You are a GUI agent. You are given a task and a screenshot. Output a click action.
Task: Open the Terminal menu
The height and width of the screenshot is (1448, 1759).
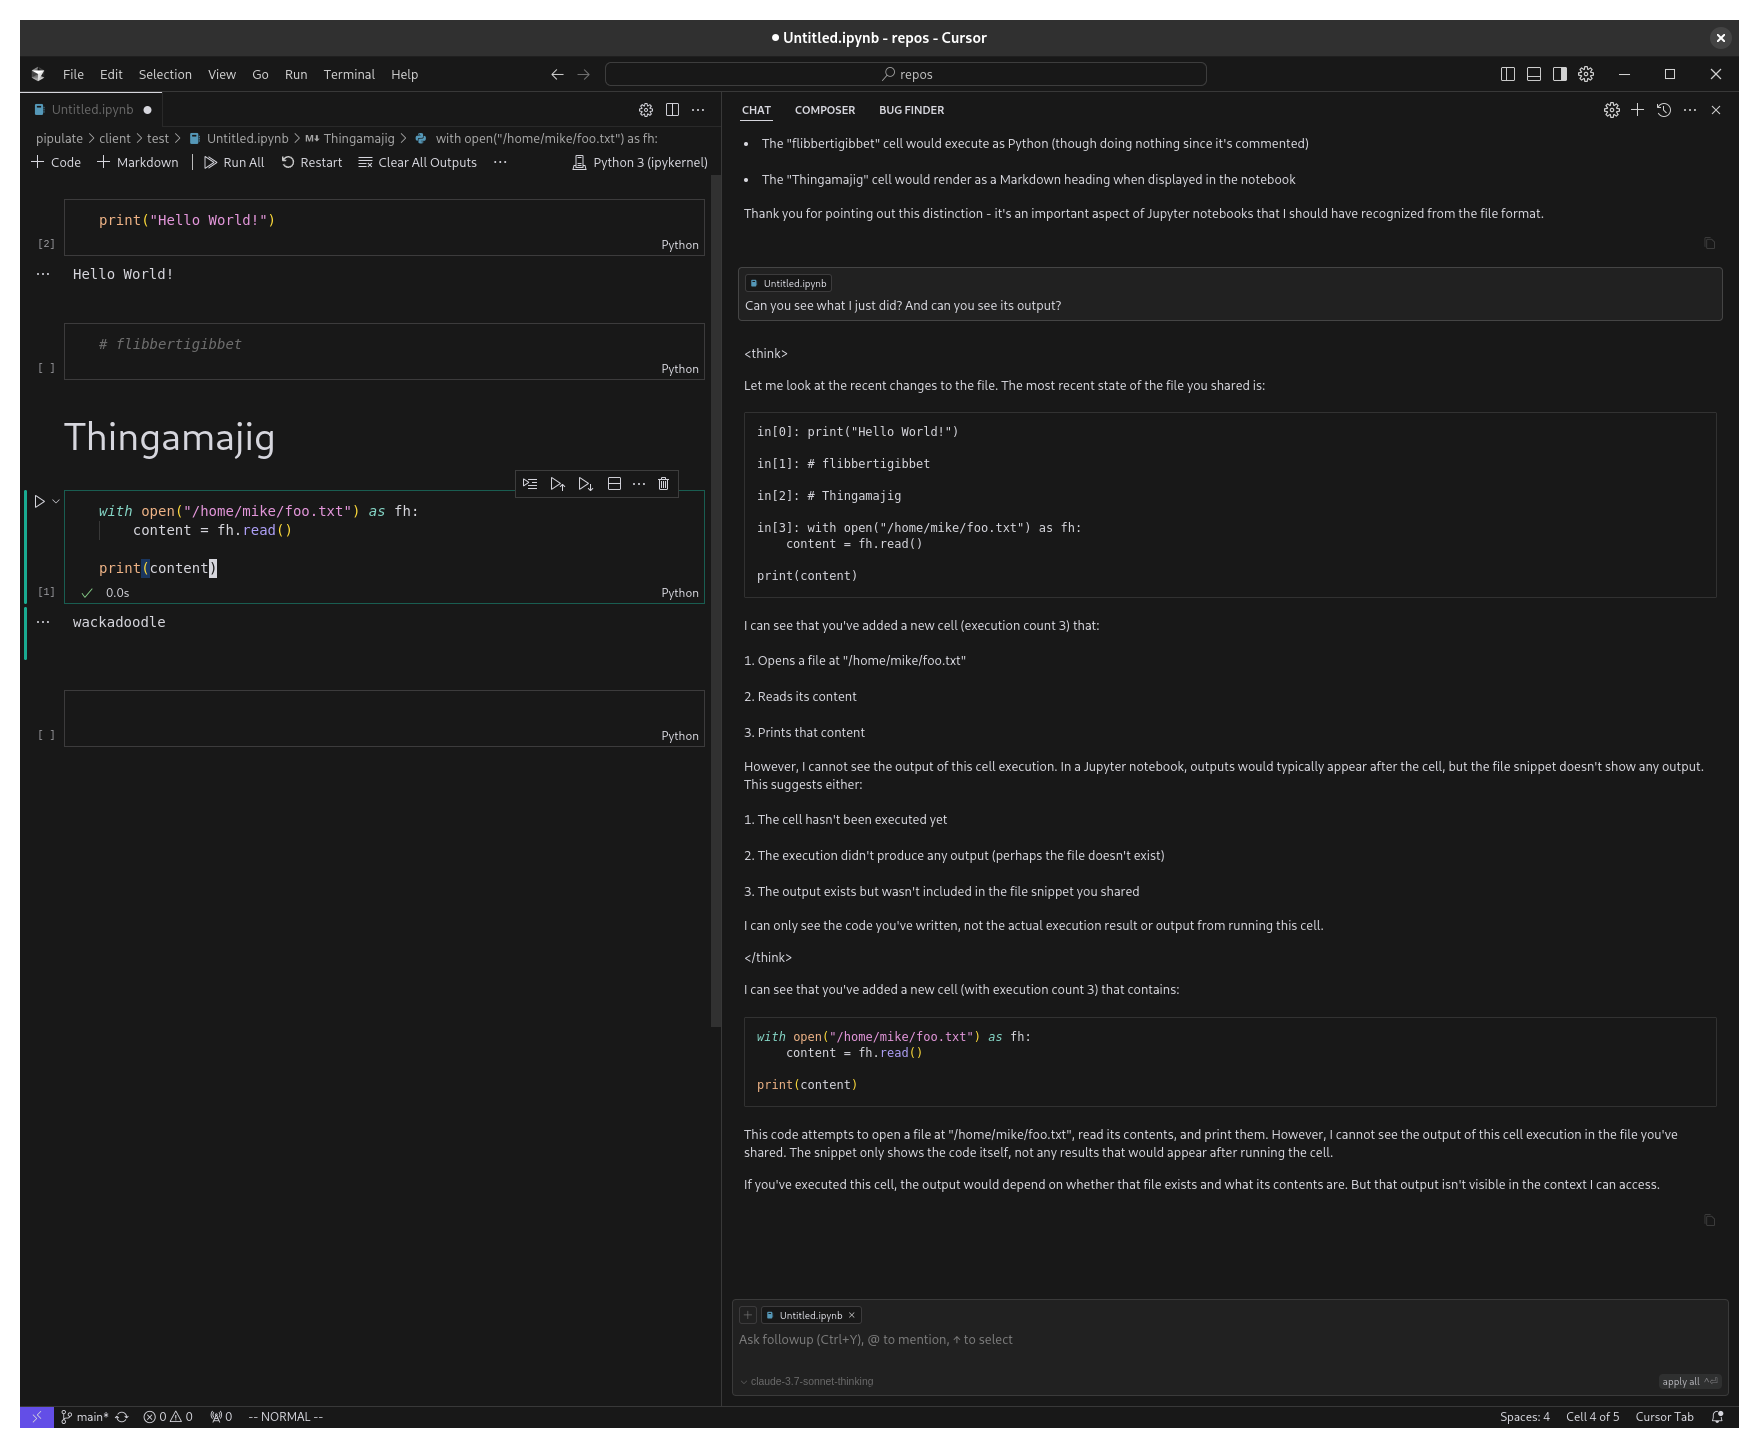(x=349, y=74)
